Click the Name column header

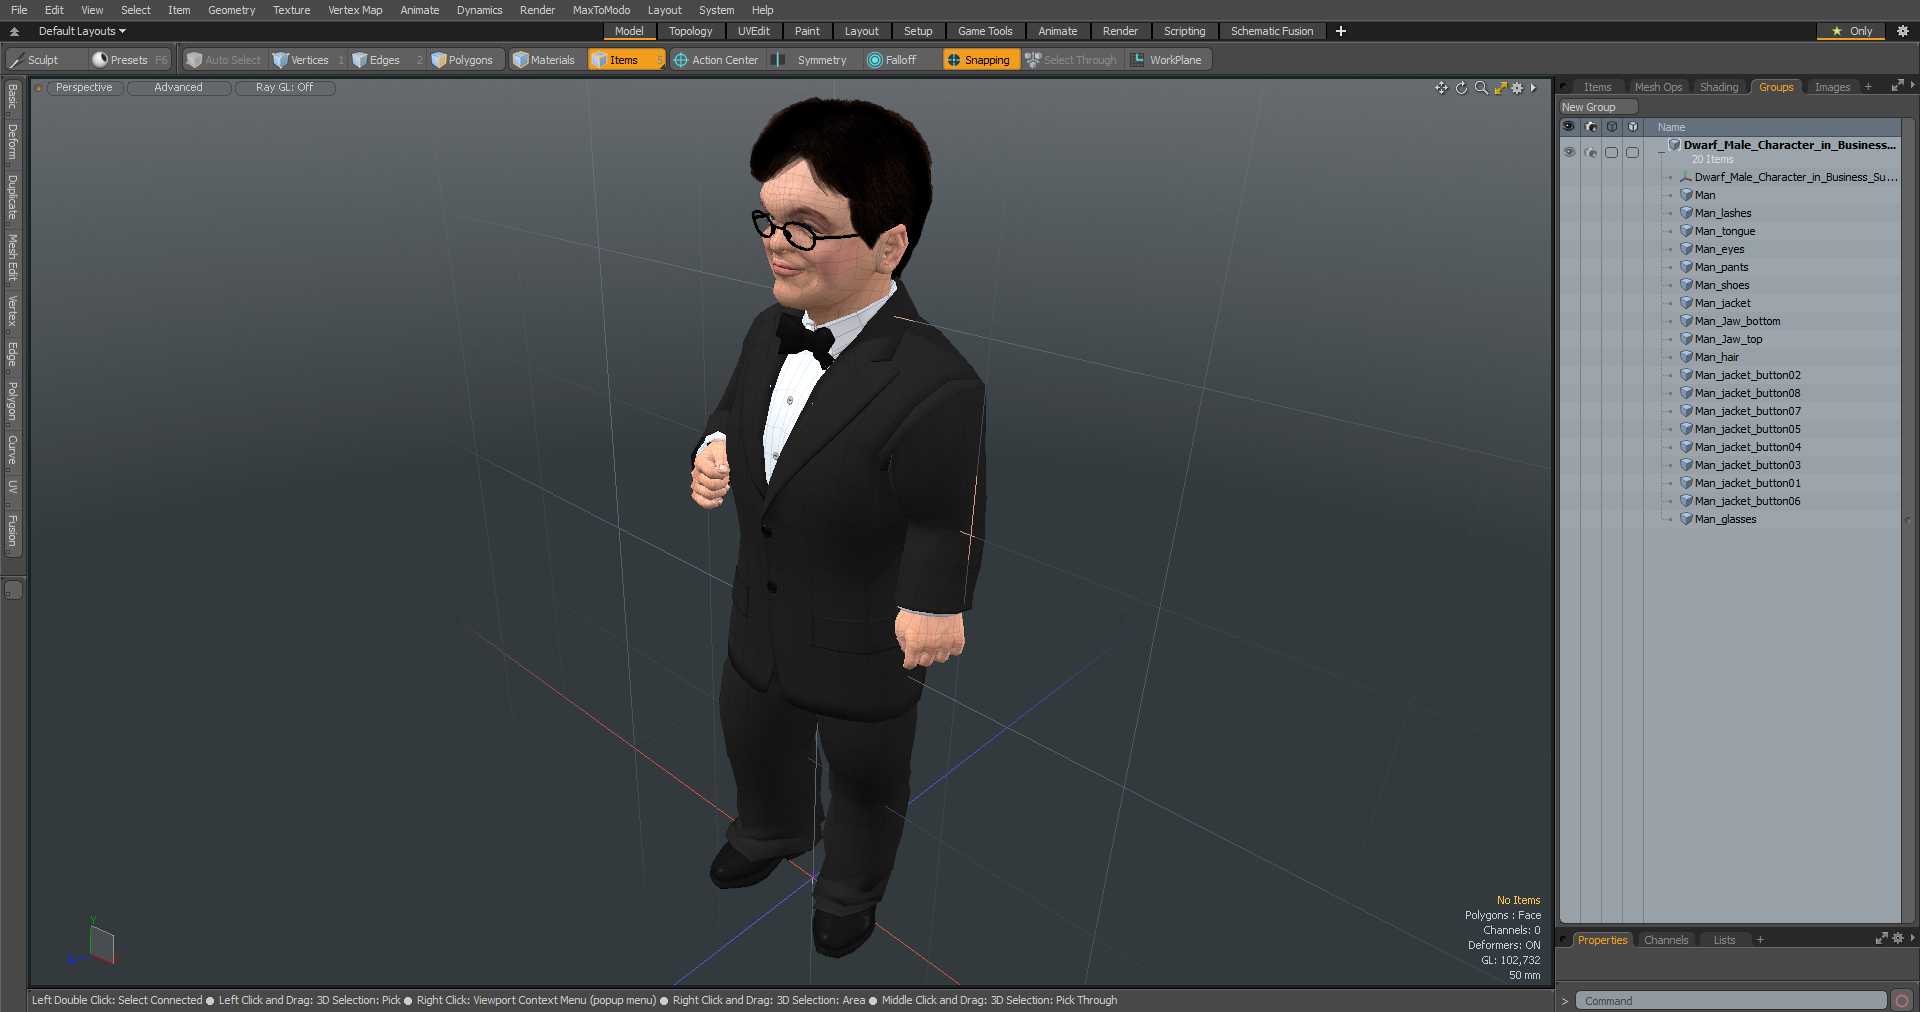click(1671, 127)
